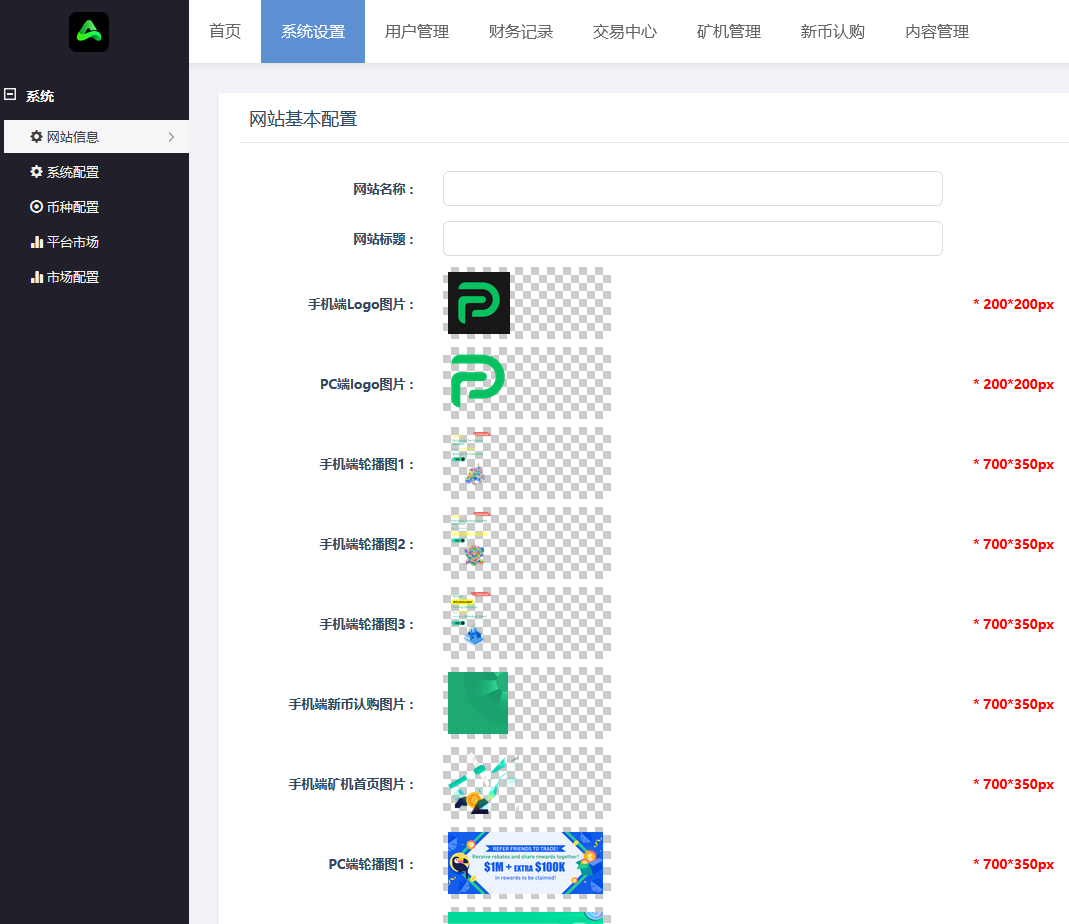Open the 平台市场 chart icon
Viewport: 1069px width, 924px height.
[x=35, y=241]
